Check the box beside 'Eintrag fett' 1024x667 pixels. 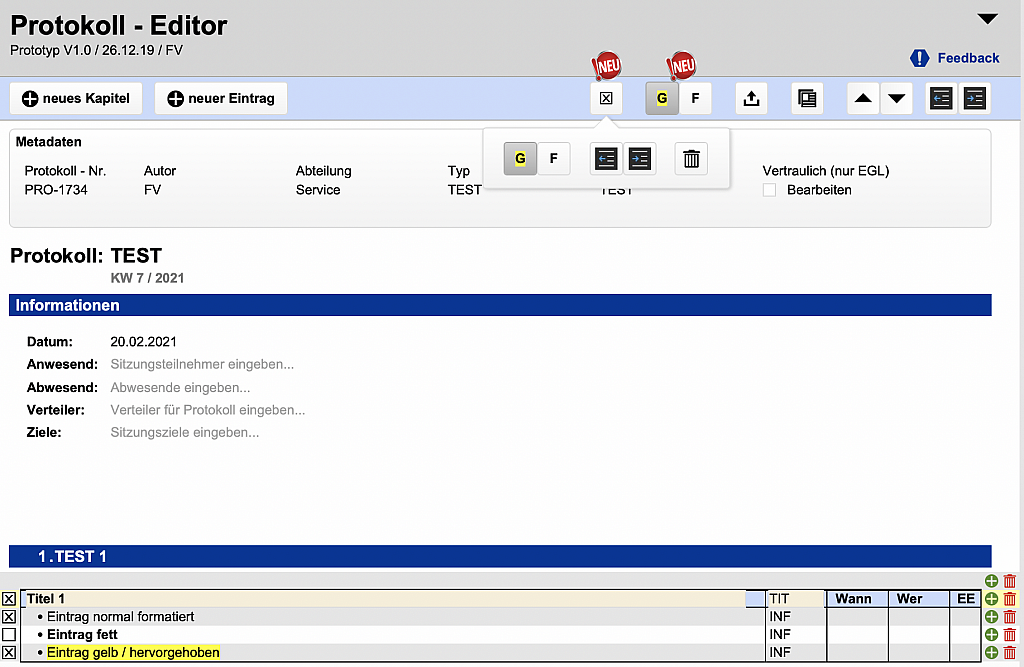coord(9,635)
